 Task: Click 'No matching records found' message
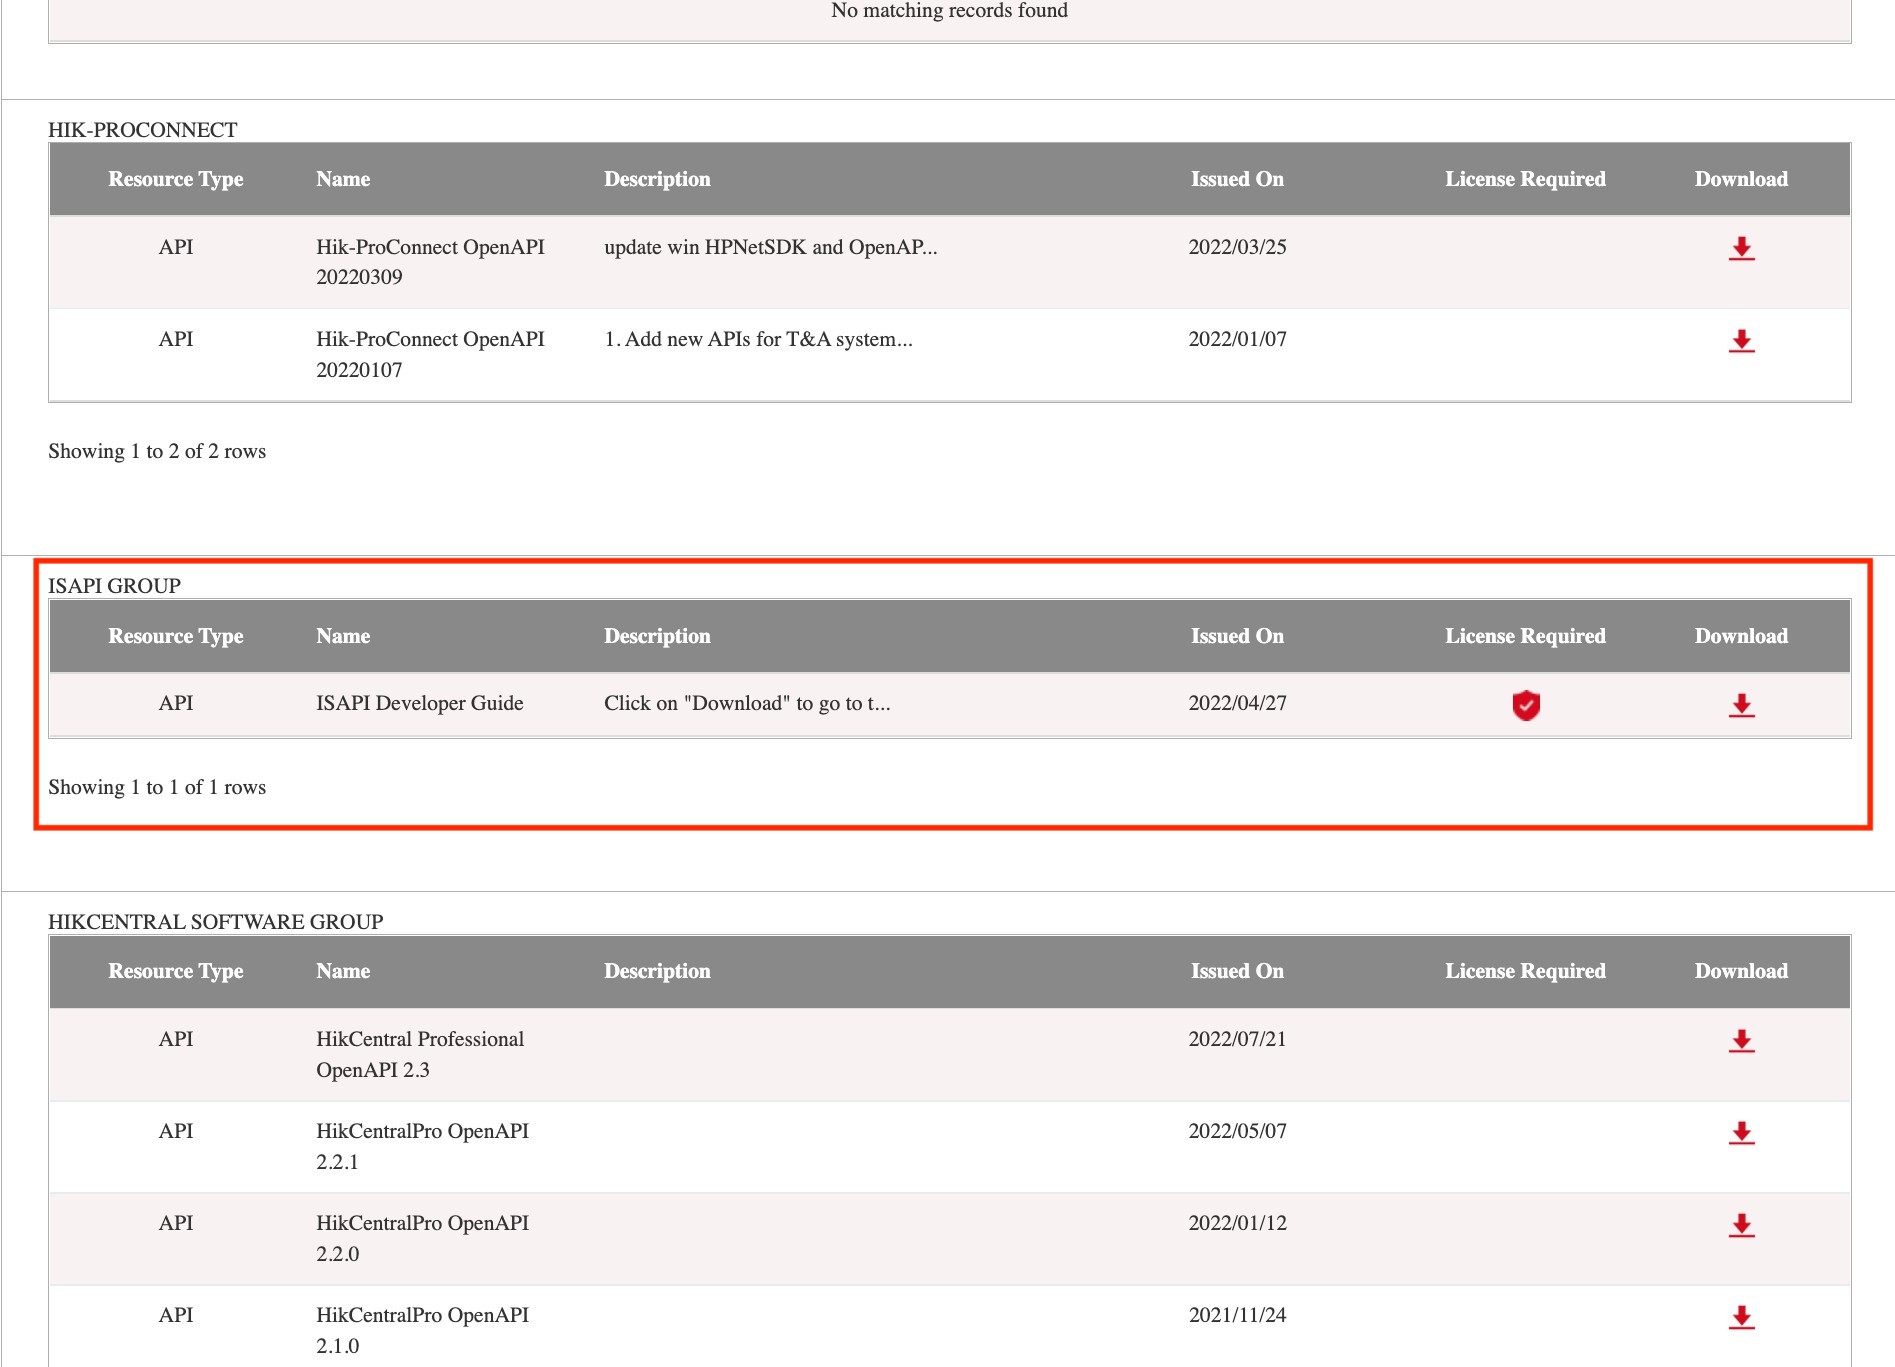[x=949, y=11]
